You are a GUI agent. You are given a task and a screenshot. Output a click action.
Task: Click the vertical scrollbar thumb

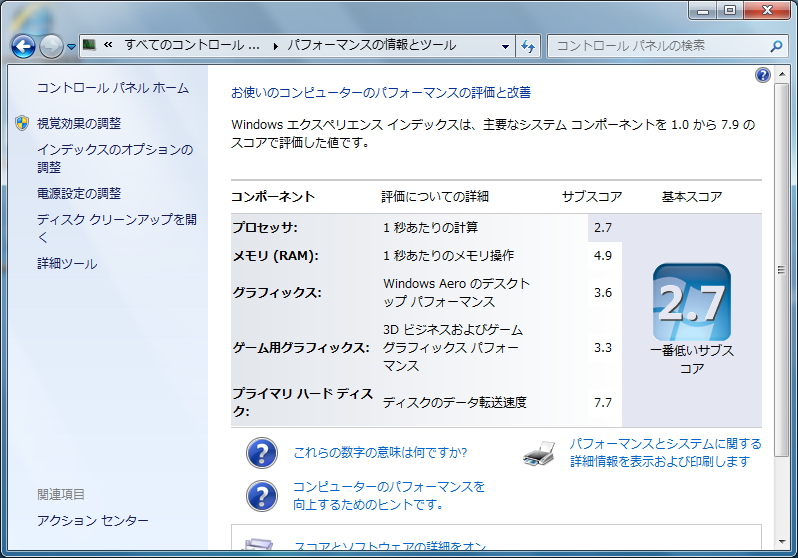[x=781, y=270]
